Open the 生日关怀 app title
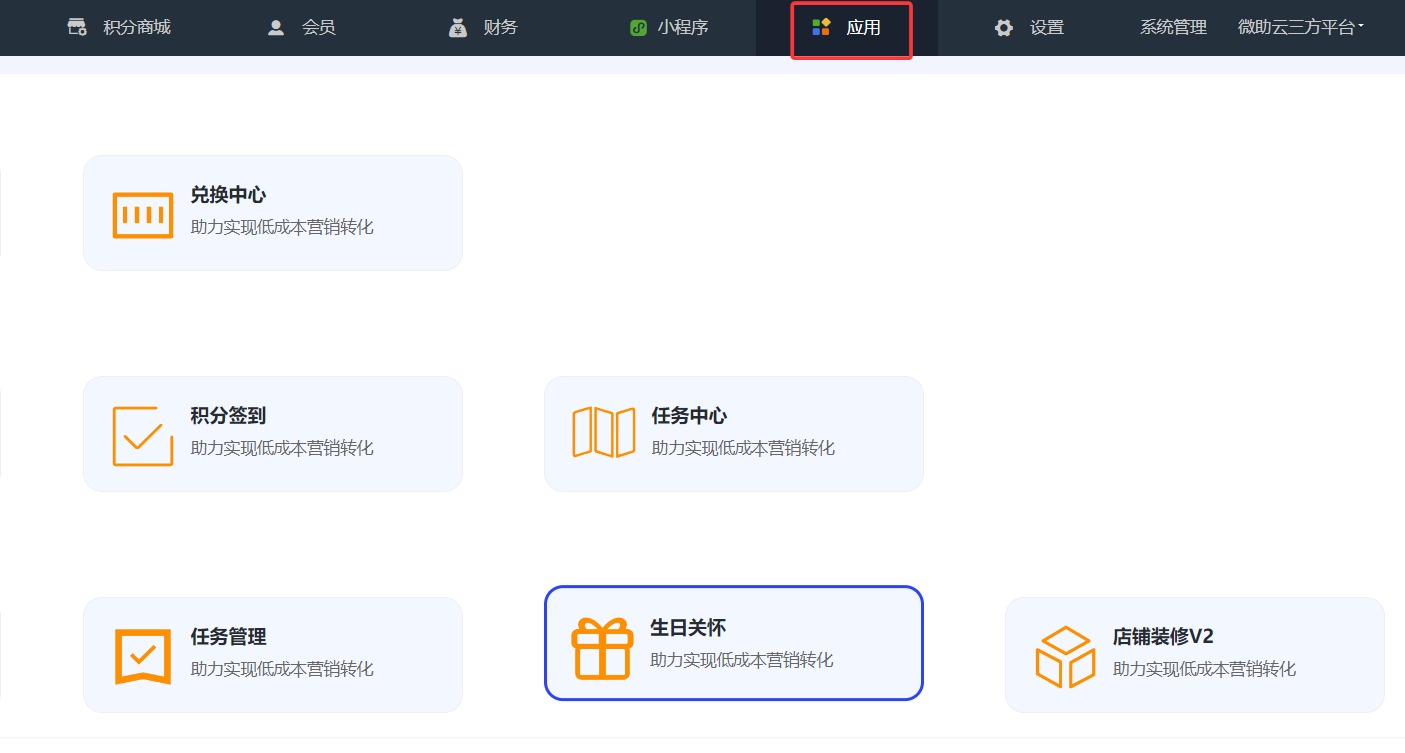This screenshot has width=1405, height=753. (x=688, y=628)
